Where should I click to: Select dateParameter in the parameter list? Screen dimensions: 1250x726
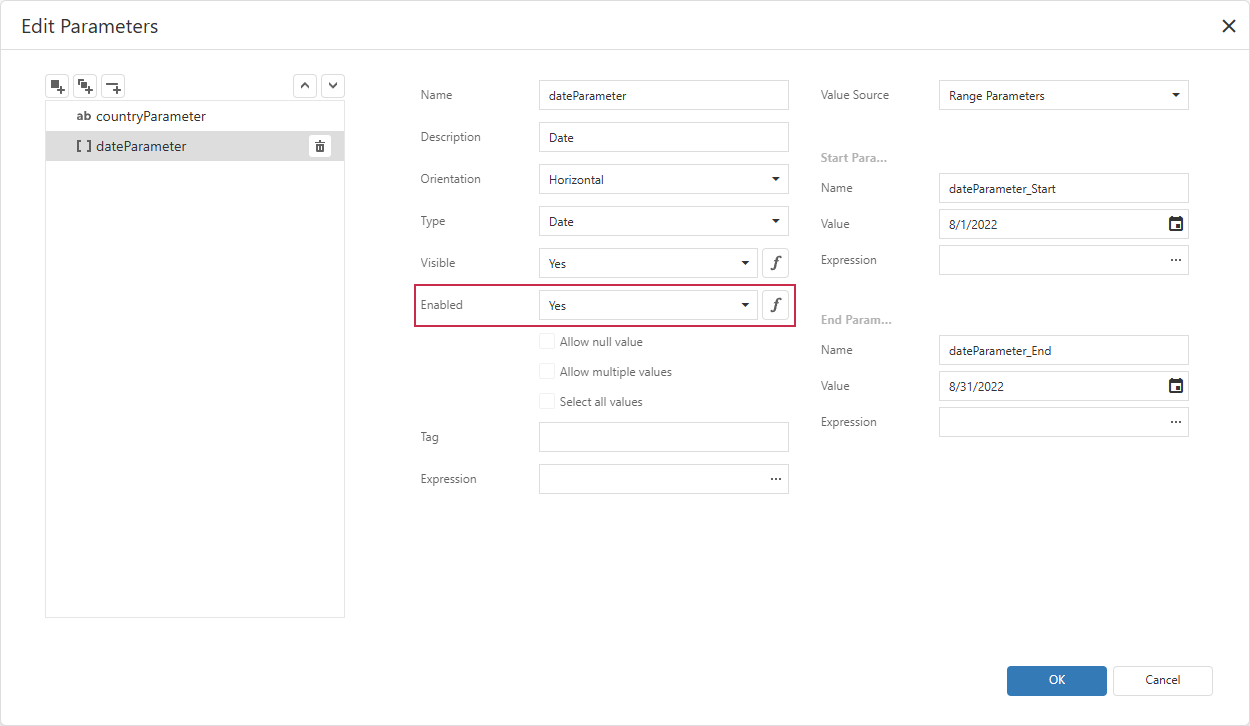click(x=195, y=146)
